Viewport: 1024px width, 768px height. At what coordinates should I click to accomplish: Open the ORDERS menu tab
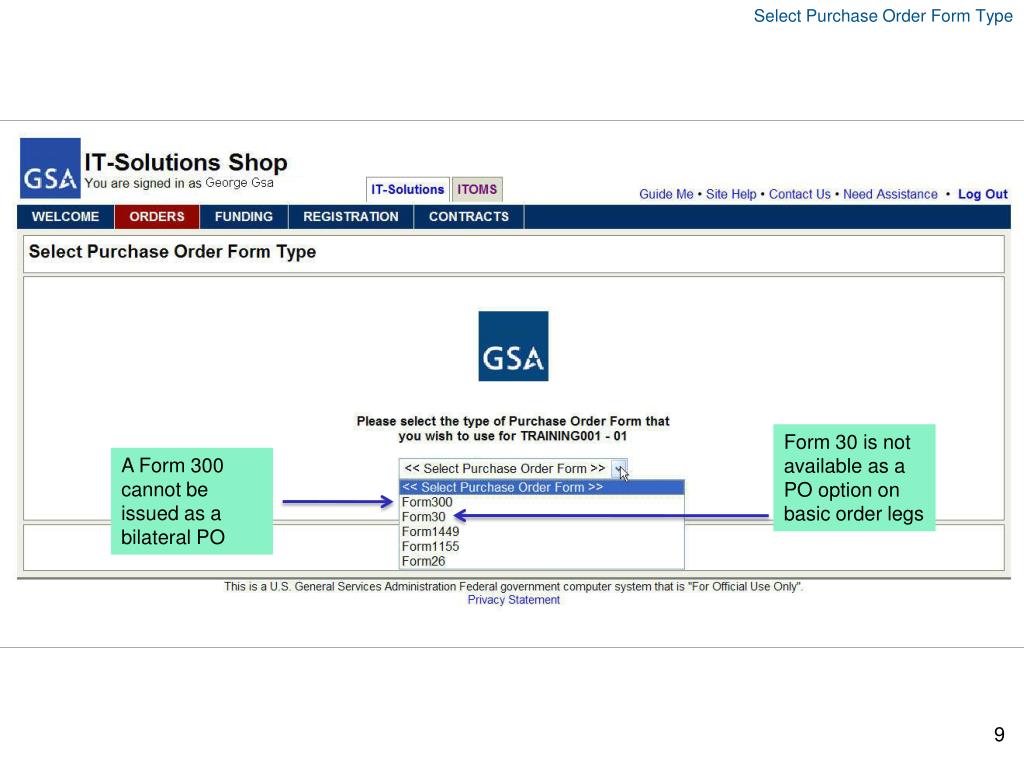point(157,217)
